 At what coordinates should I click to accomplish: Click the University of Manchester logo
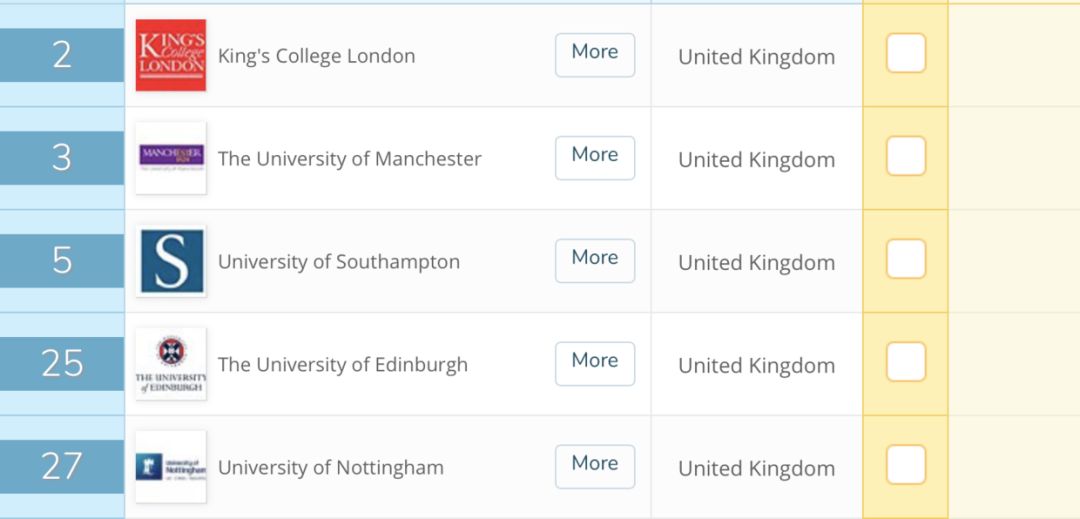click(171, 158)
